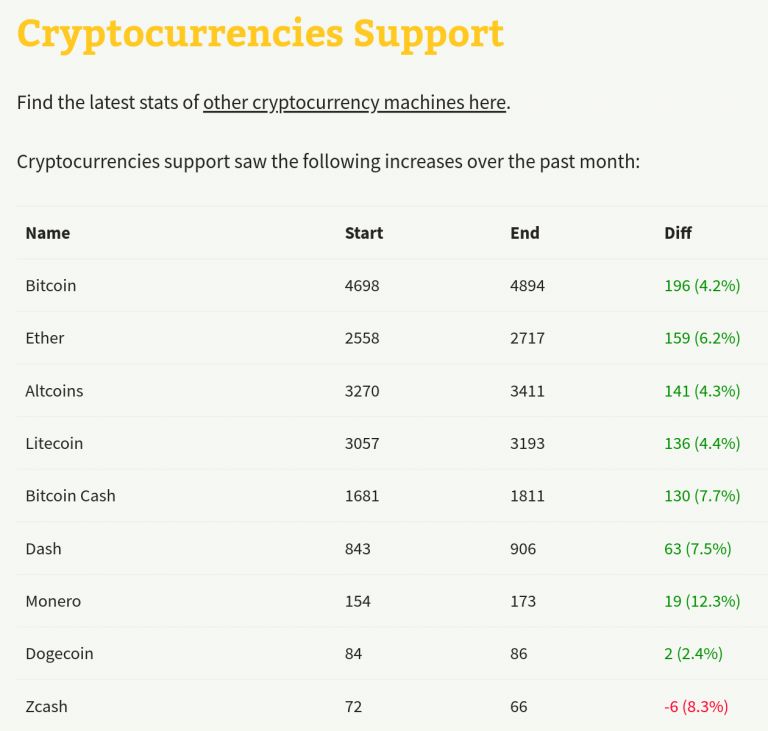Screen dimensions: 768x731
Task: Select the Monero row name
Action: tap(53, 601)
